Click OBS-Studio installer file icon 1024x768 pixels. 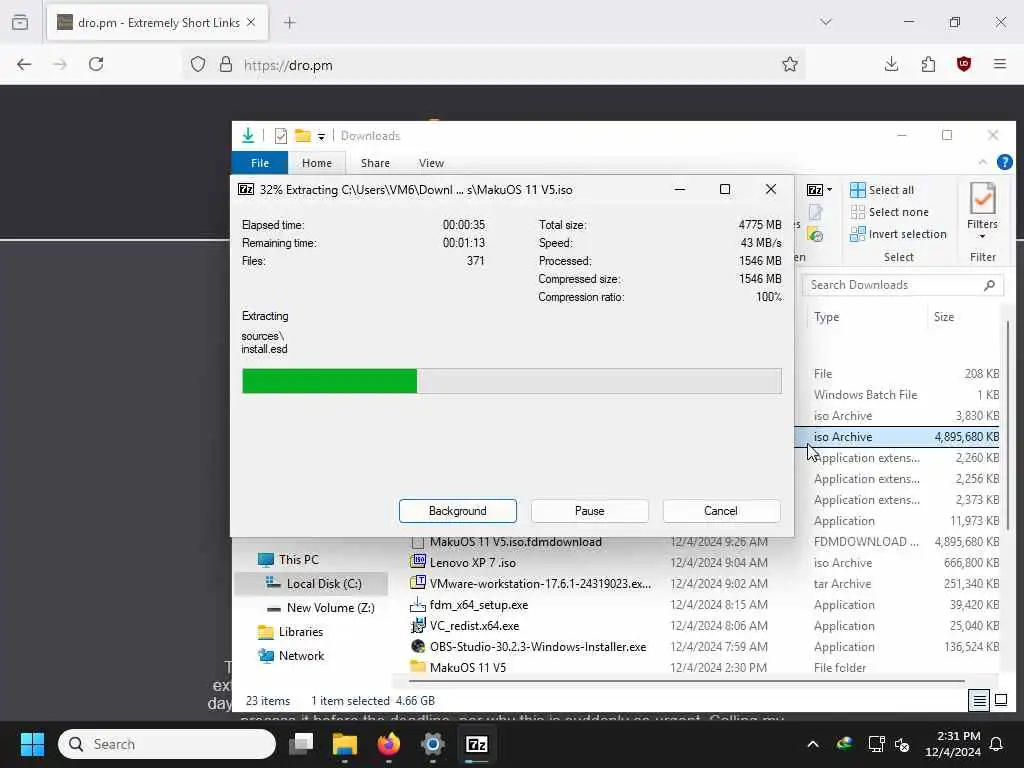418,647
